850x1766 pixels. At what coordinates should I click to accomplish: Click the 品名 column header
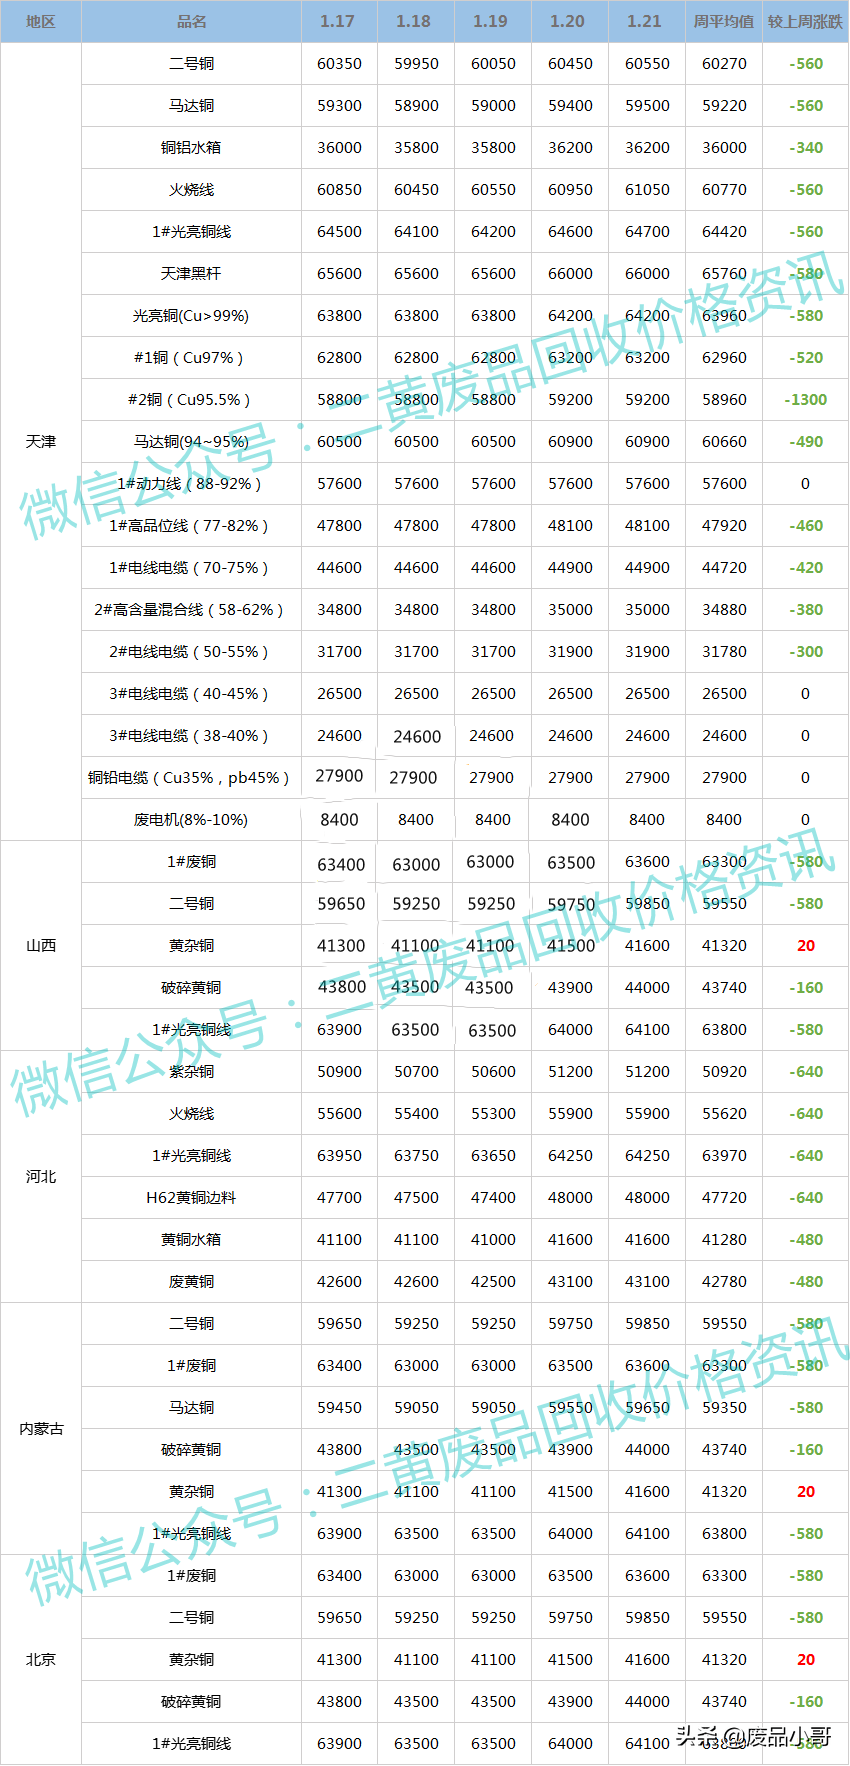click(x=191, y=21)
